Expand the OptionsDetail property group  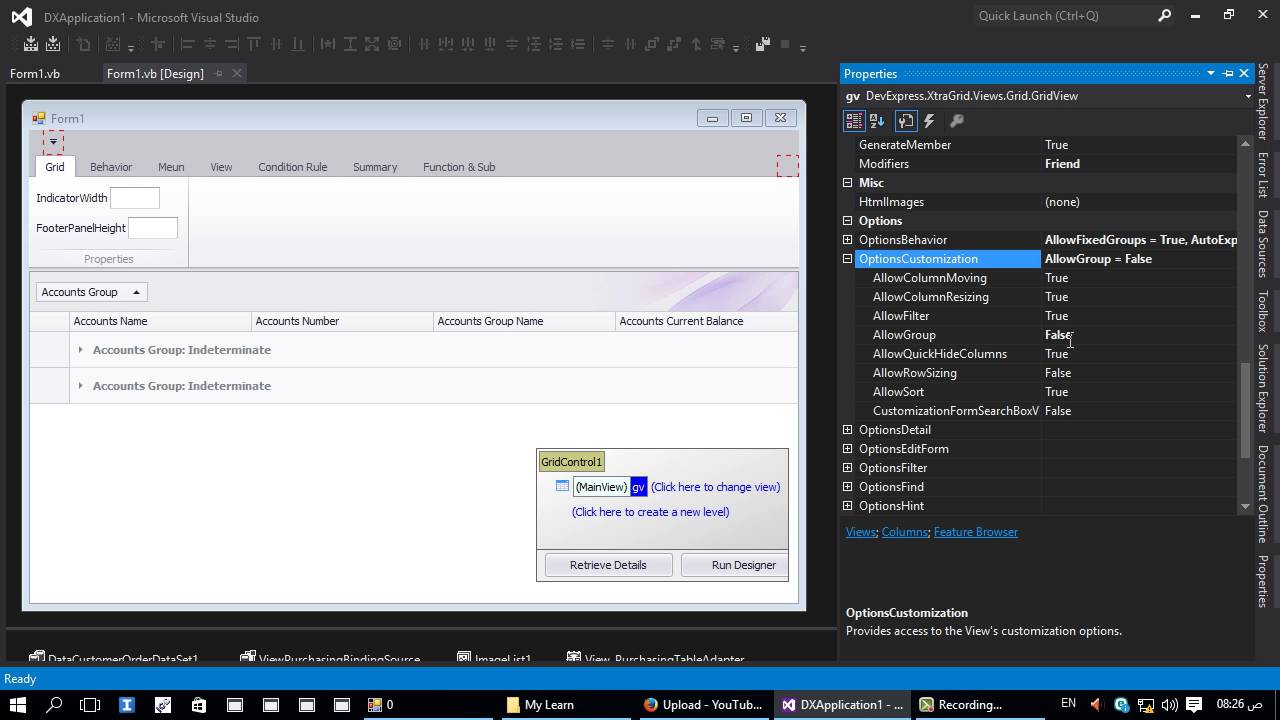pos(848,430)
